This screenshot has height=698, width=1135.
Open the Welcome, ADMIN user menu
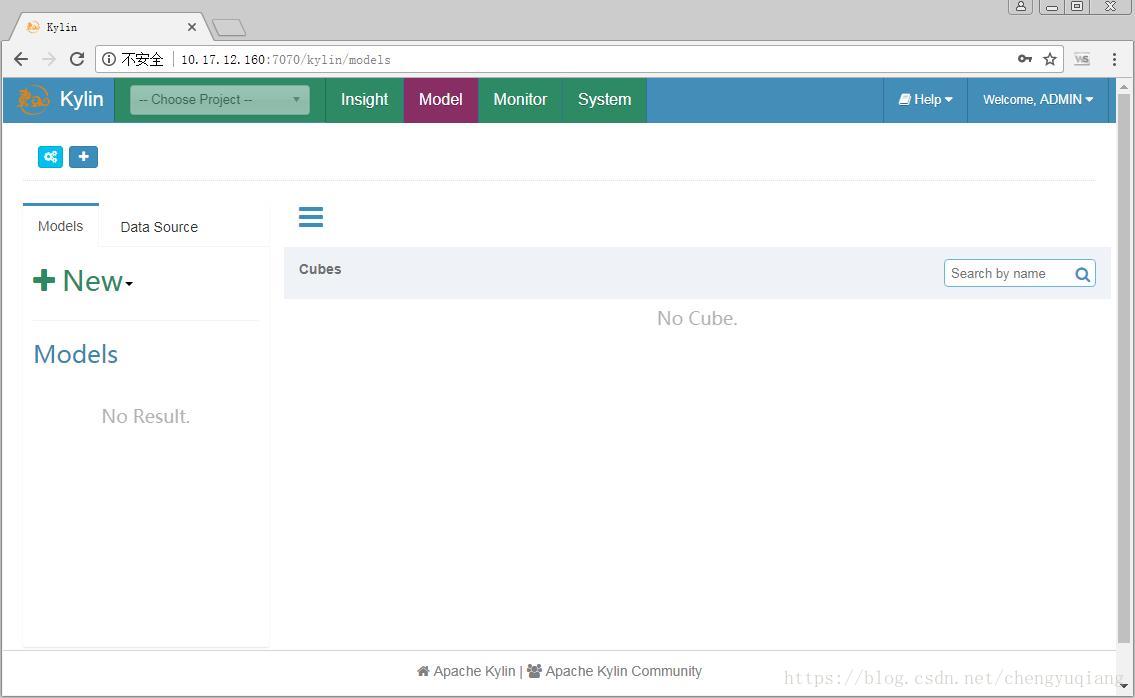[x=1038, y=100]
